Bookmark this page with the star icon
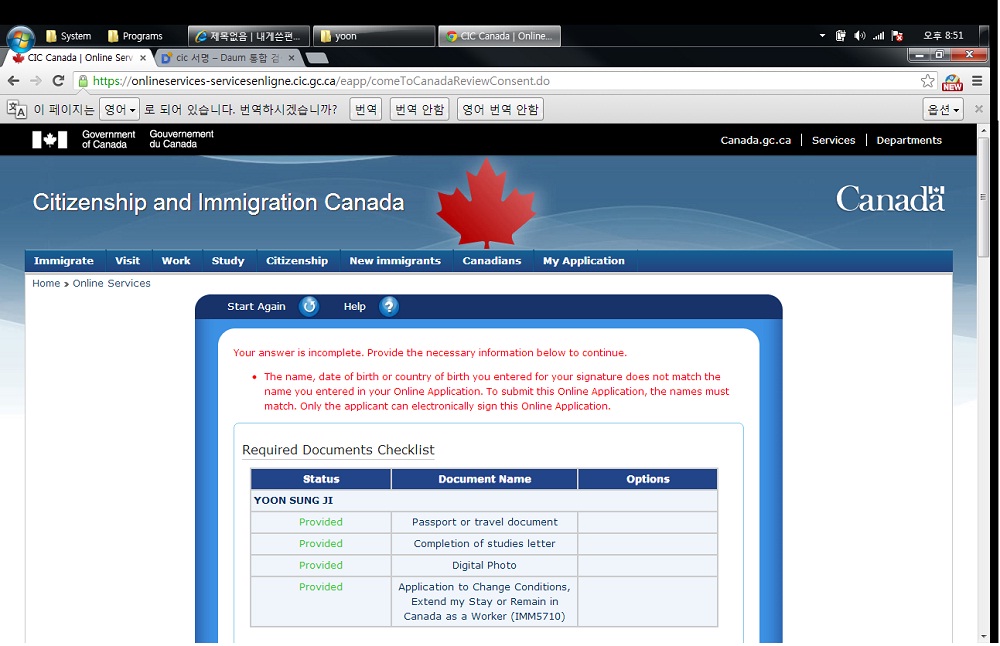The image size is (1000, 646). (927, 81)
